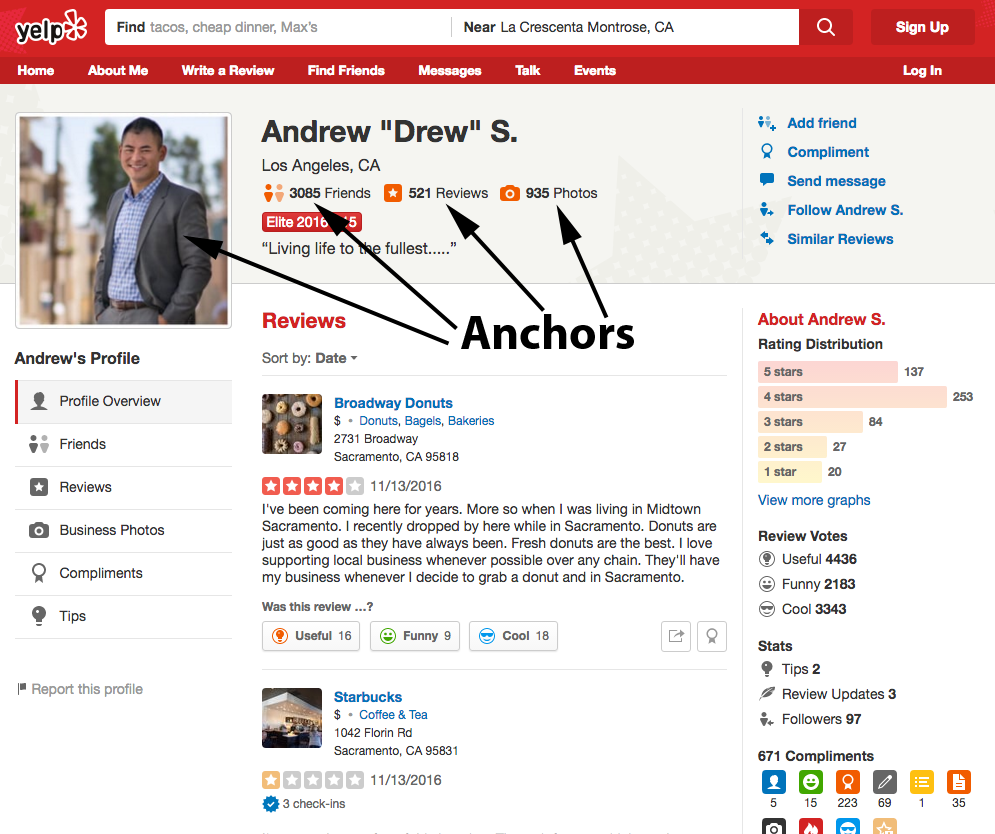Open the Talk menu item
The width and height of the screenshot is (995, 834).
(528, 70)
